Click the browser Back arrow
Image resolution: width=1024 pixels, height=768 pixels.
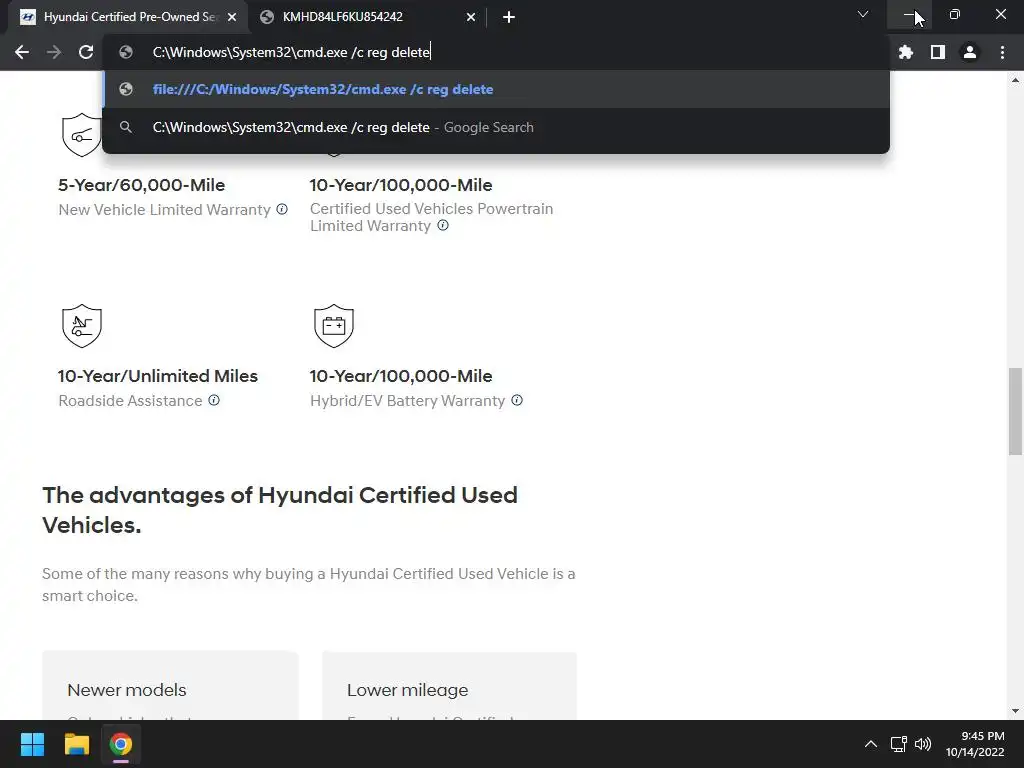pyautogui.click(x=22, y=53)
